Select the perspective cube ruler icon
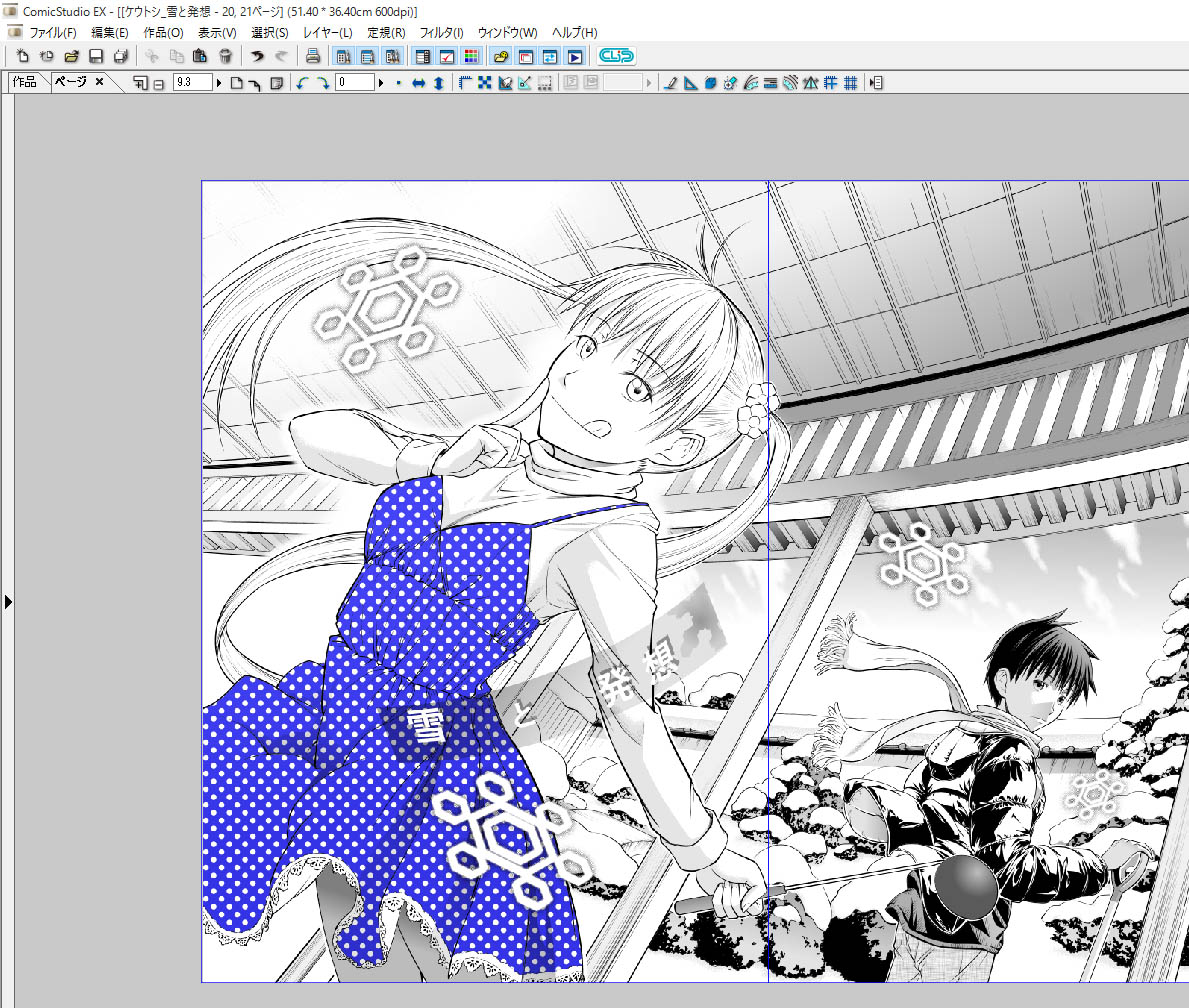The image size is (1189, 1008). click(711, 83)
